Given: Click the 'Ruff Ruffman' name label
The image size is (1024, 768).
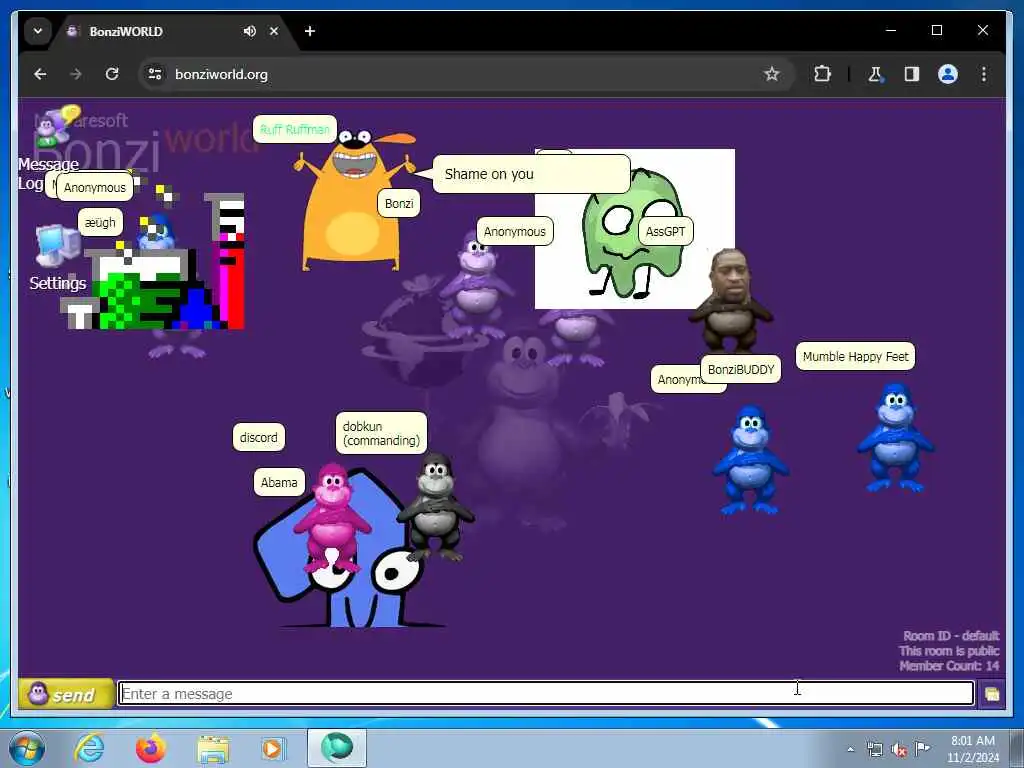Looking at the screenshot, I should [295, 129].
